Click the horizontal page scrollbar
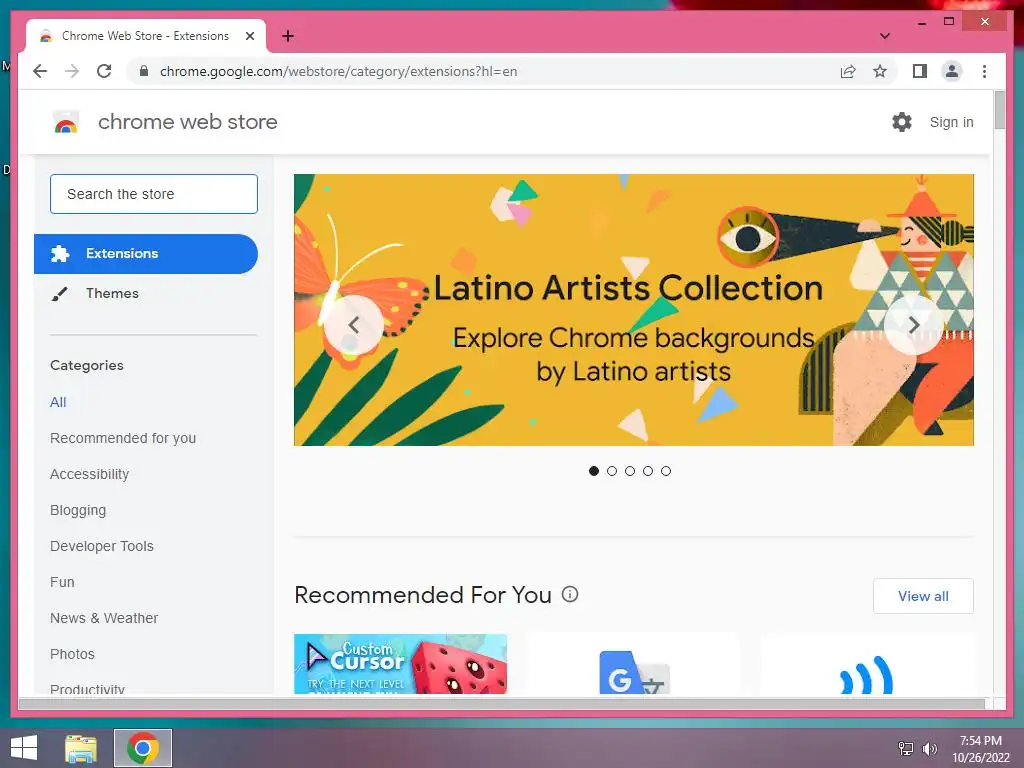 point(502,703)
